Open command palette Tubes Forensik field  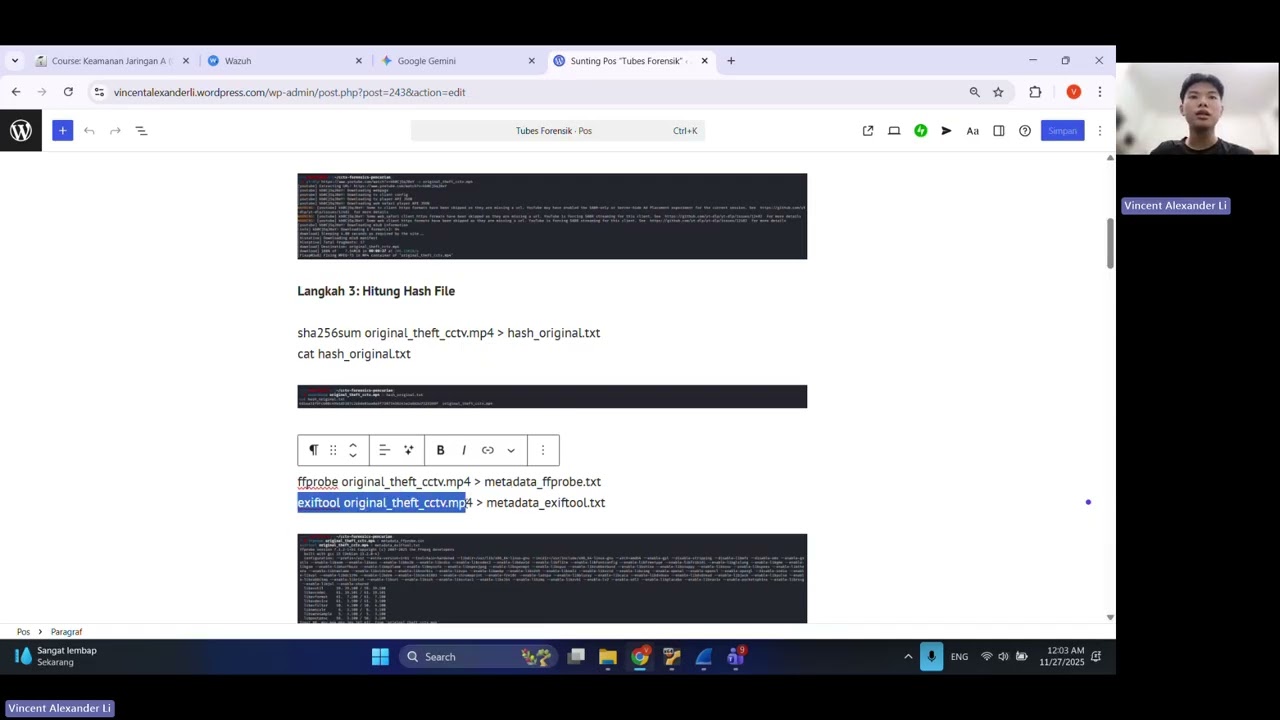[x=557, y=131]
